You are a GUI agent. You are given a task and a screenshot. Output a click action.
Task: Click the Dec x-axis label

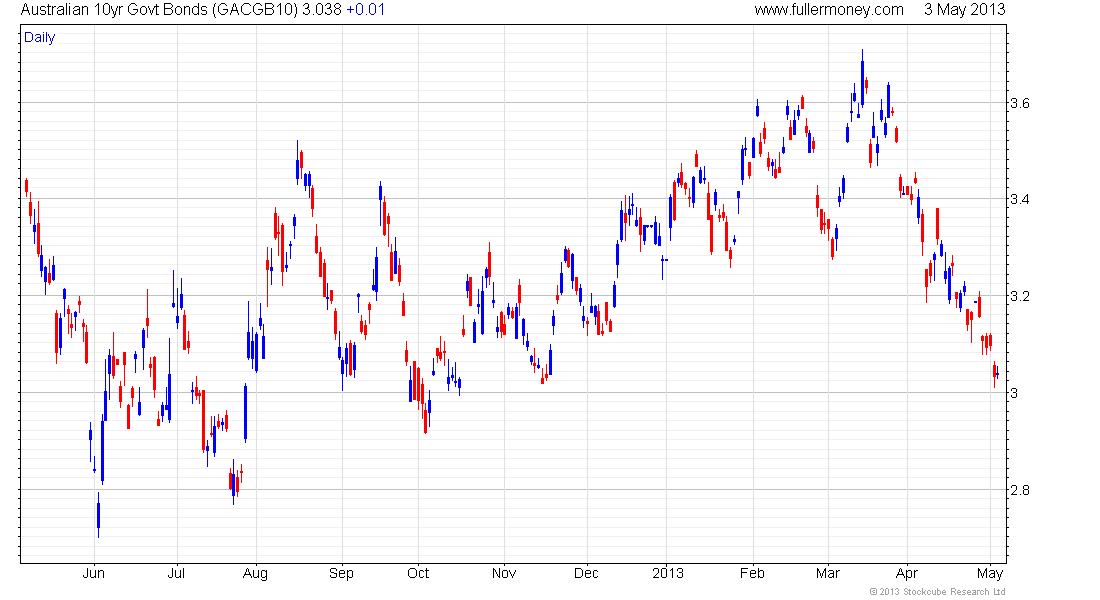pyautogui.click(x=586, y=573)
